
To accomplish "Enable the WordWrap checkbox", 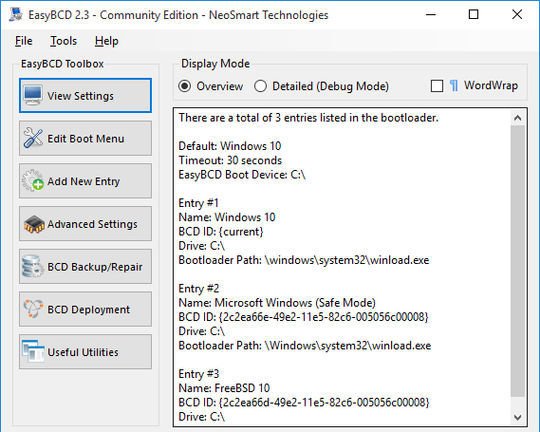I will click(x=437, y=86).
